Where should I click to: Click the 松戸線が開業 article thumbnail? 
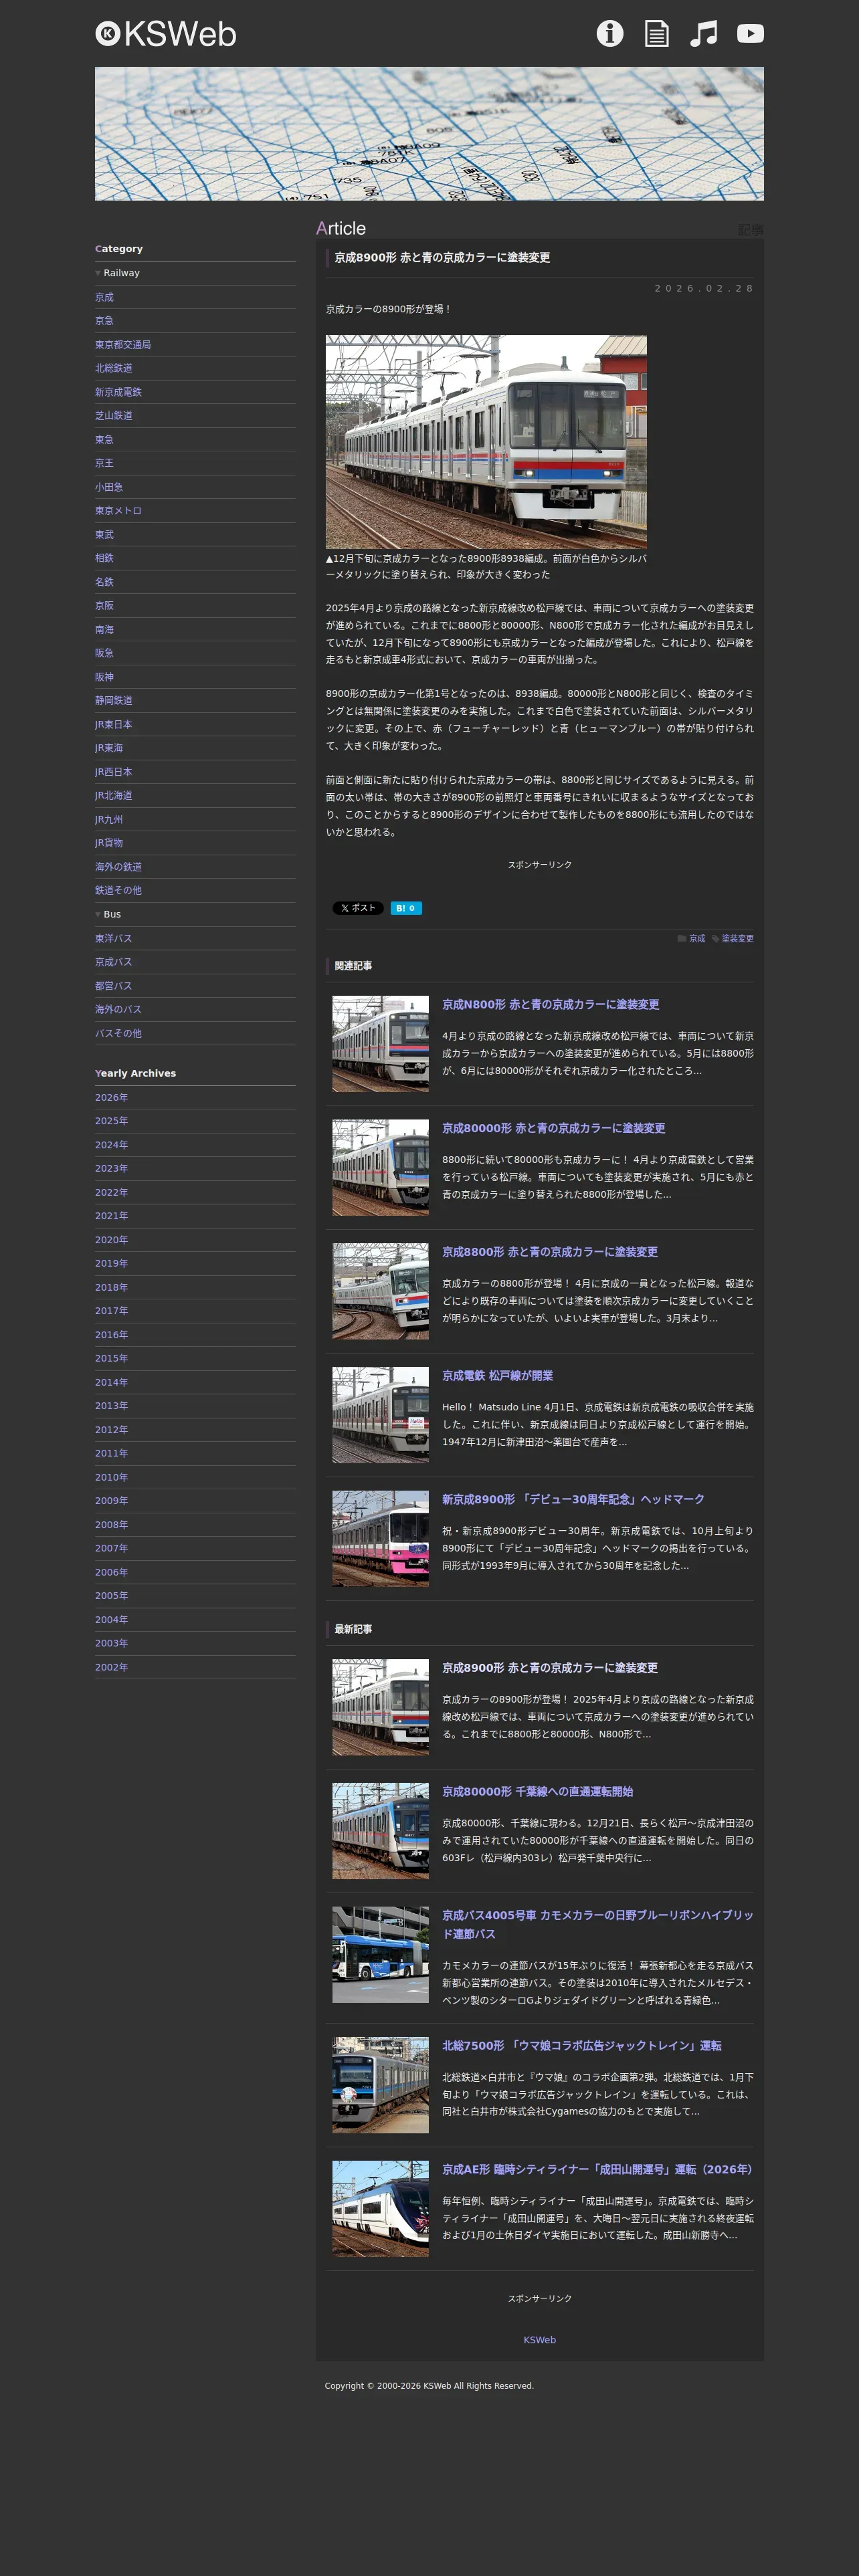tap(380, 1415)
